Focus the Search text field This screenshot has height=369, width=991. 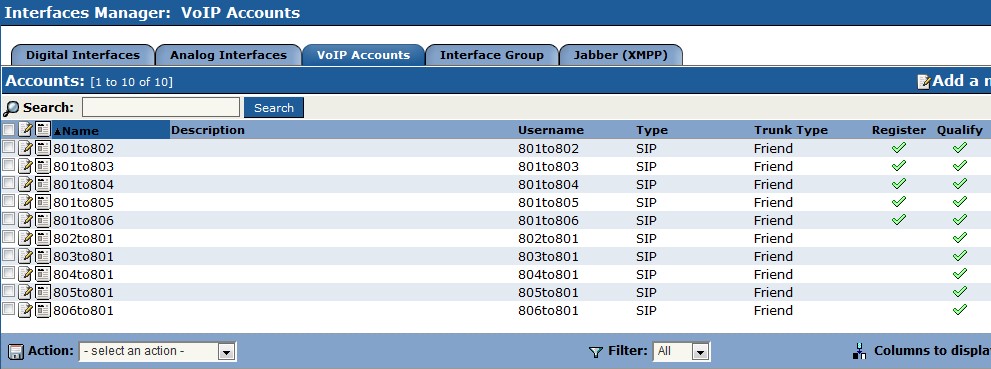[161, 107]
